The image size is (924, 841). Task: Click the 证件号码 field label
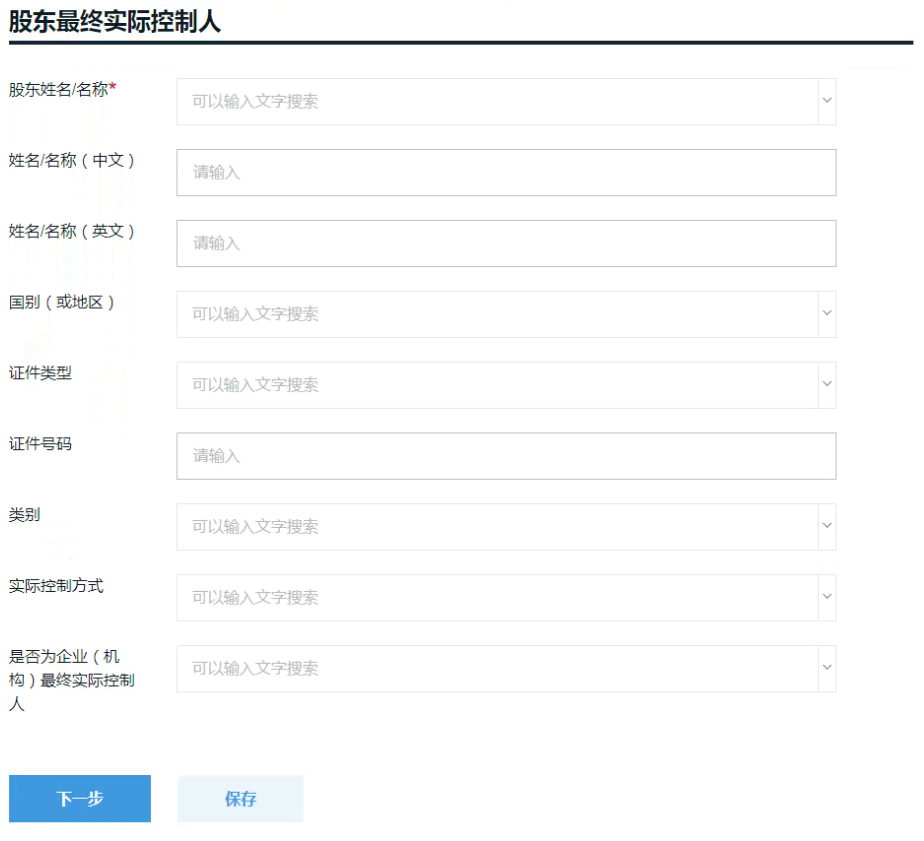click(40, 444)
